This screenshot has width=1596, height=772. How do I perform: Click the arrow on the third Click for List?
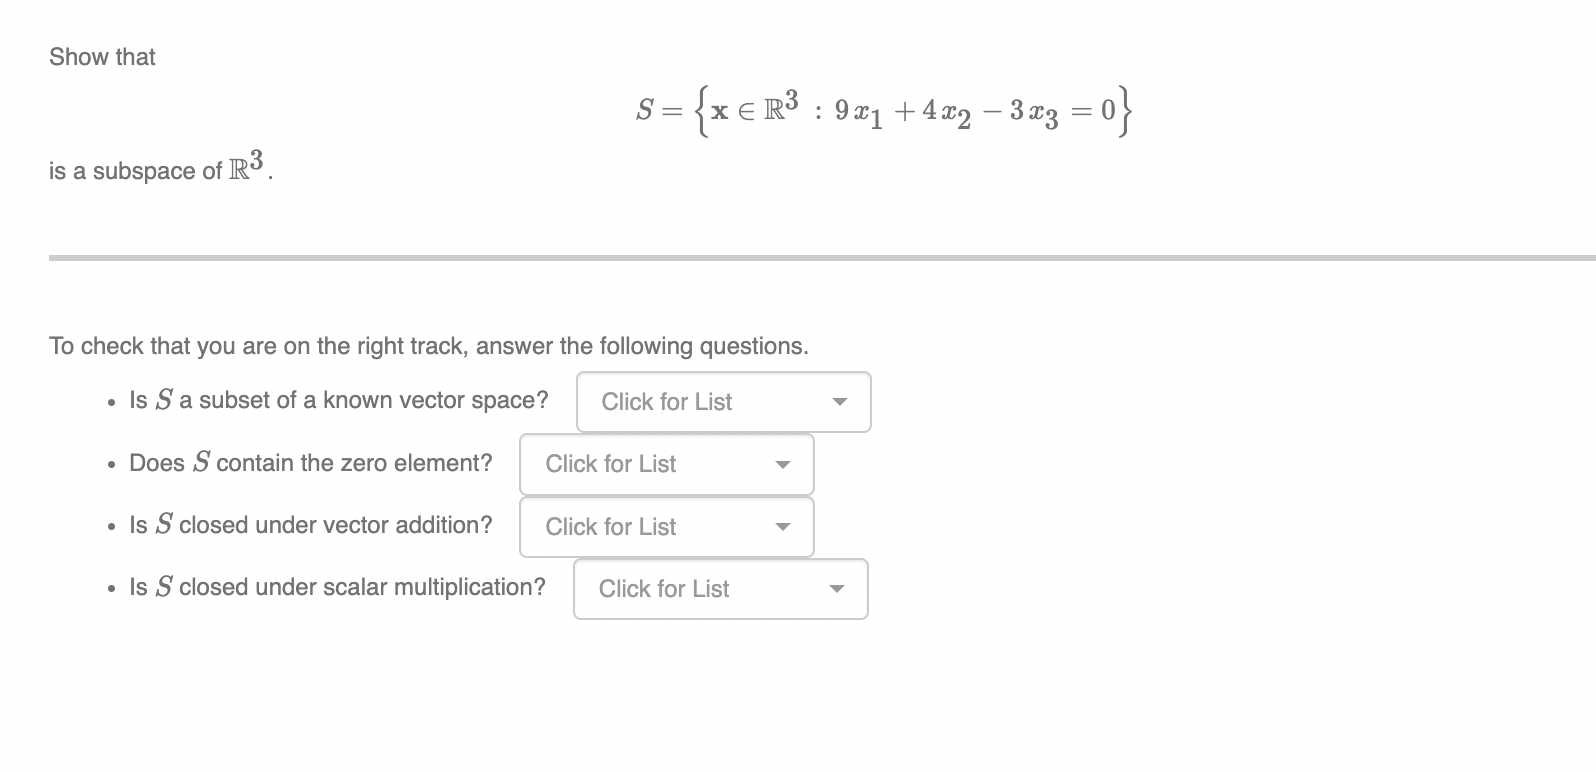click(x=784, y=527)
